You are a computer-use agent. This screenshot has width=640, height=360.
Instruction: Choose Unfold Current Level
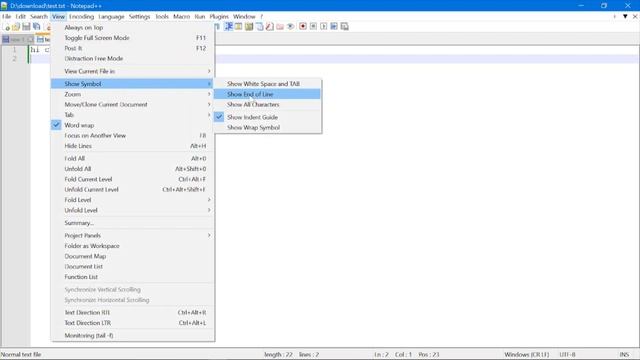133,189
